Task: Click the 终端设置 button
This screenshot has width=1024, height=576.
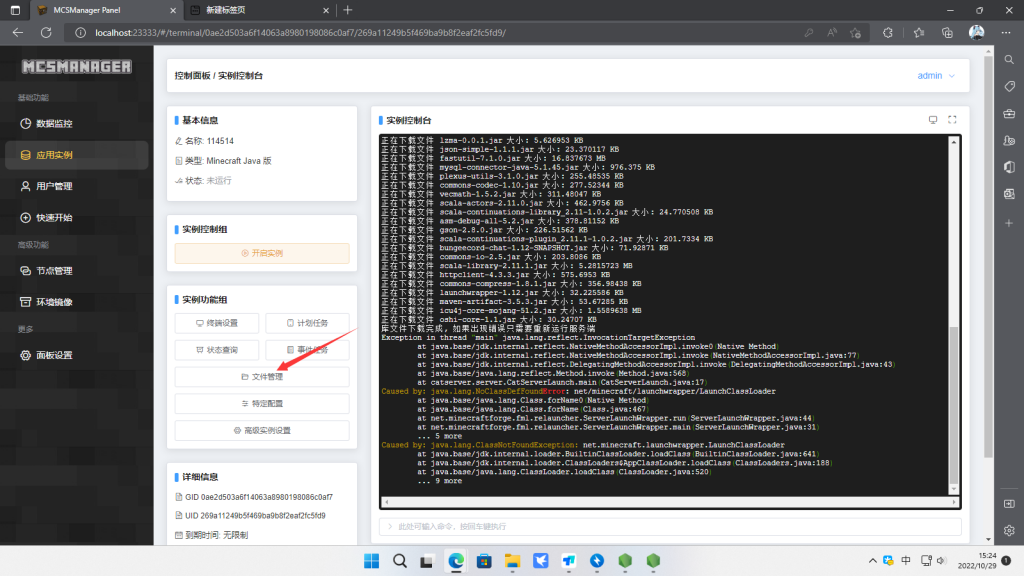Action: (x=217, y=323)
